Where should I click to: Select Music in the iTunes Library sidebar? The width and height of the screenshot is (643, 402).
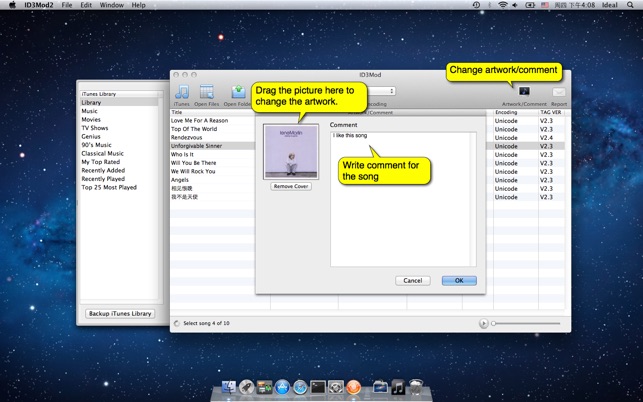119,111
